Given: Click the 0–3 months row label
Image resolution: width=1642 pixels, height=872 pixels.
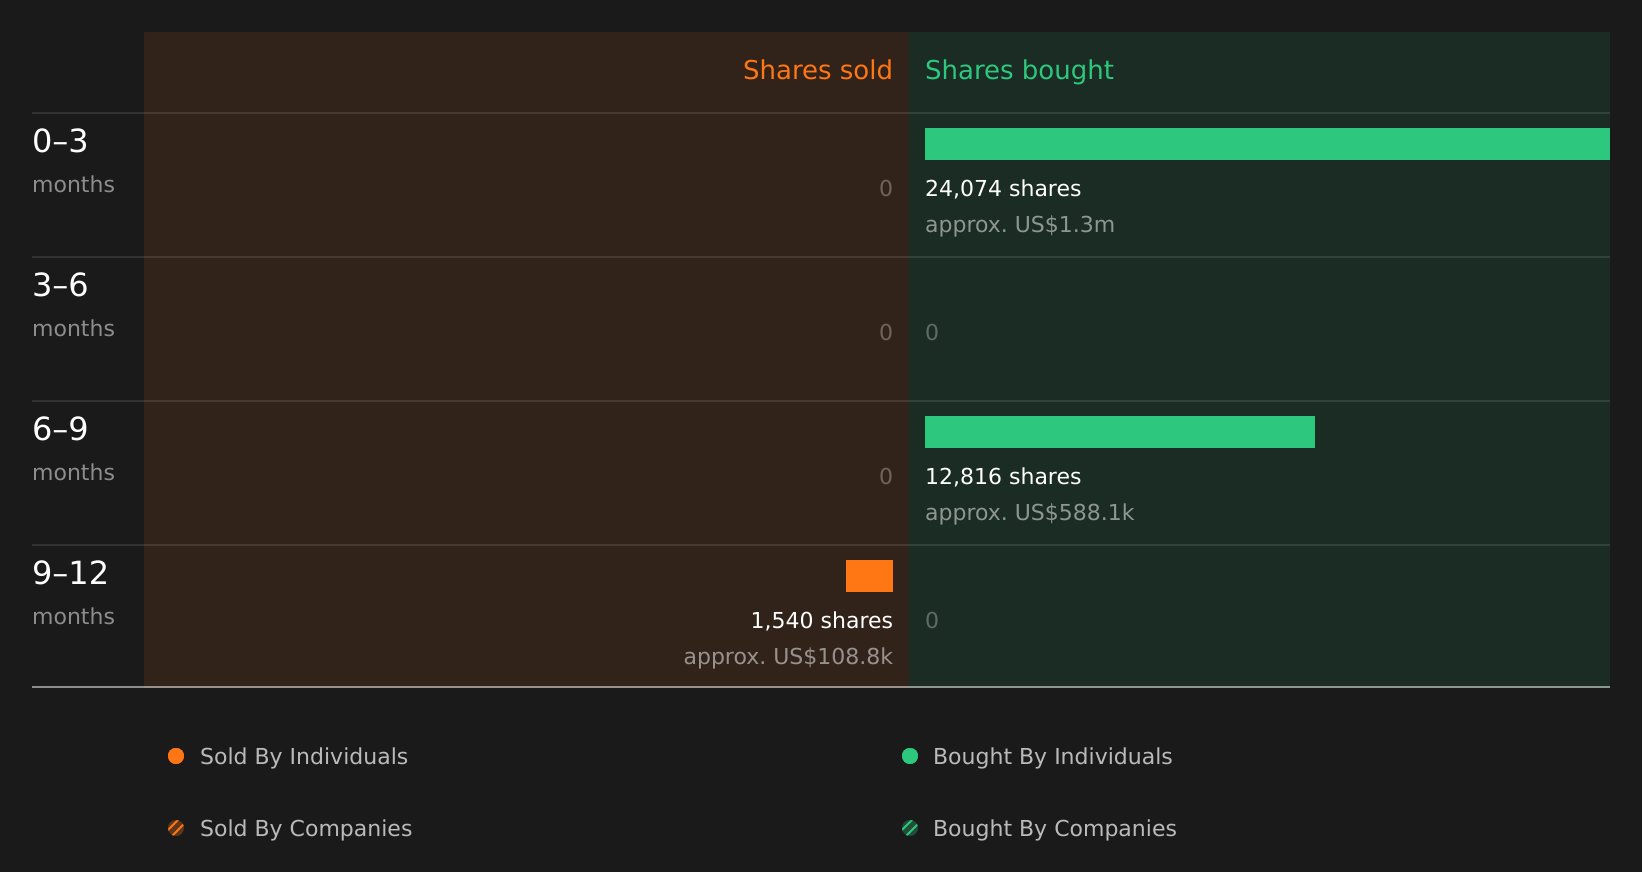Looking at the screenshot, I should (x=73, y=161).
